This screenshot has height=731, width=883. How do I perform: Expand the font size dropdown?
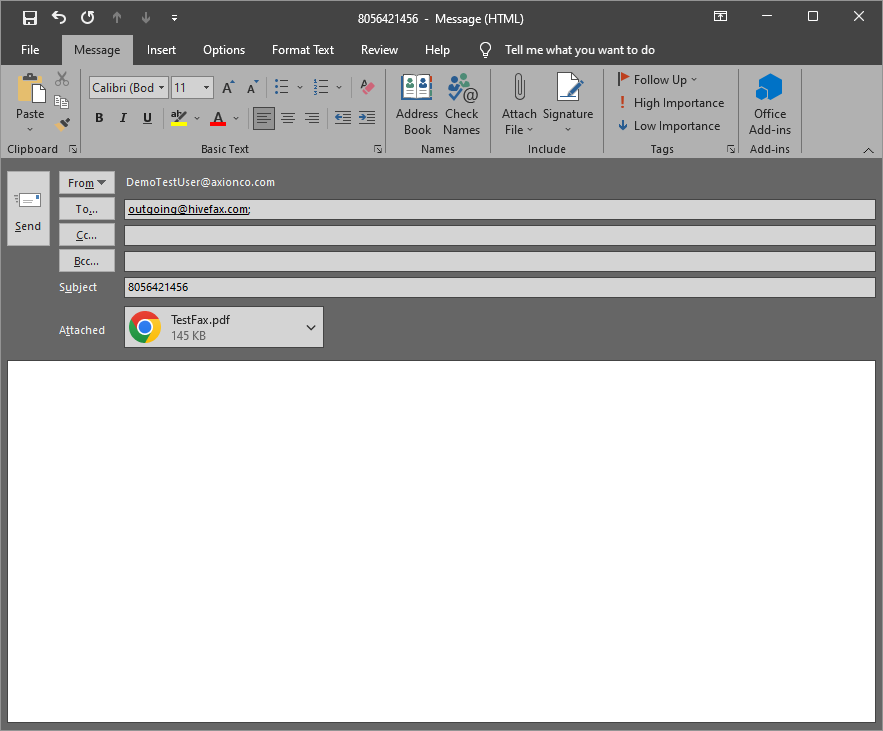click(x=207, y=88)
